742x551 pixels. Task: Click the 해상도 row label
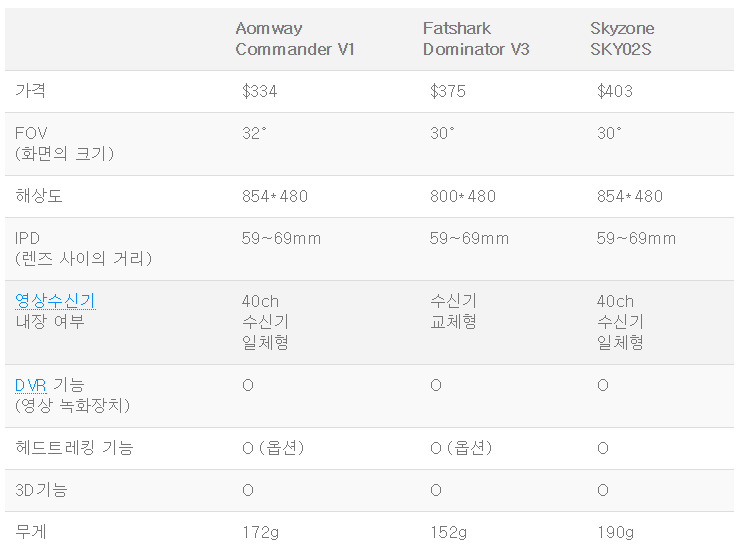click(x=39, y=196)
